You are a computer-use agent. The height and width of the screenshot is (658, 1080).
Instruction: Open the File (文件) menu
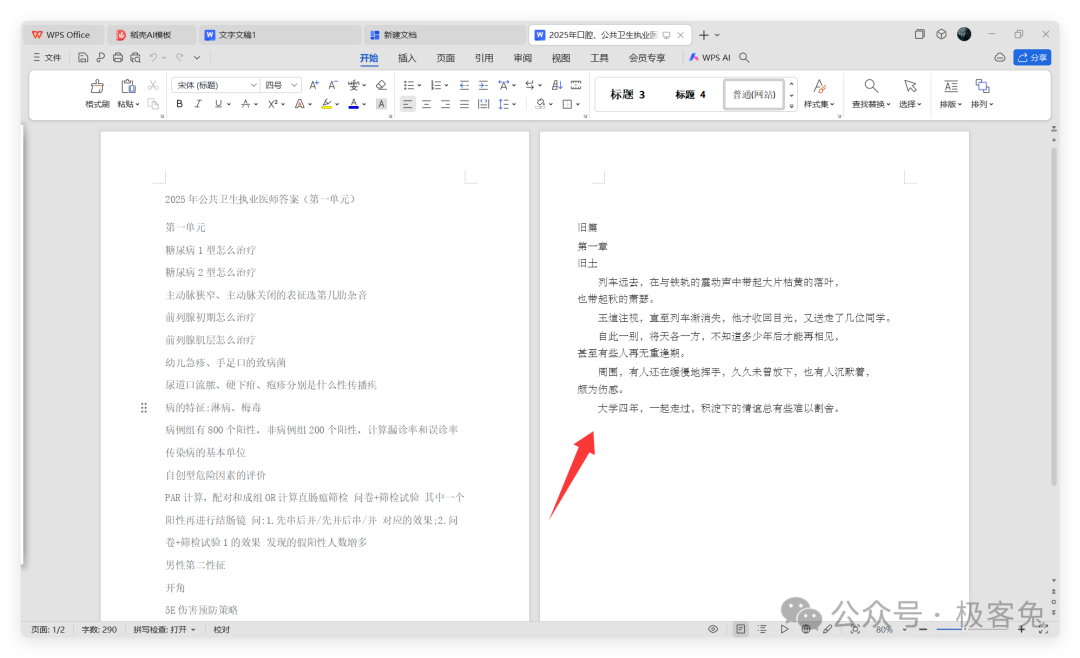coord(47,58)
